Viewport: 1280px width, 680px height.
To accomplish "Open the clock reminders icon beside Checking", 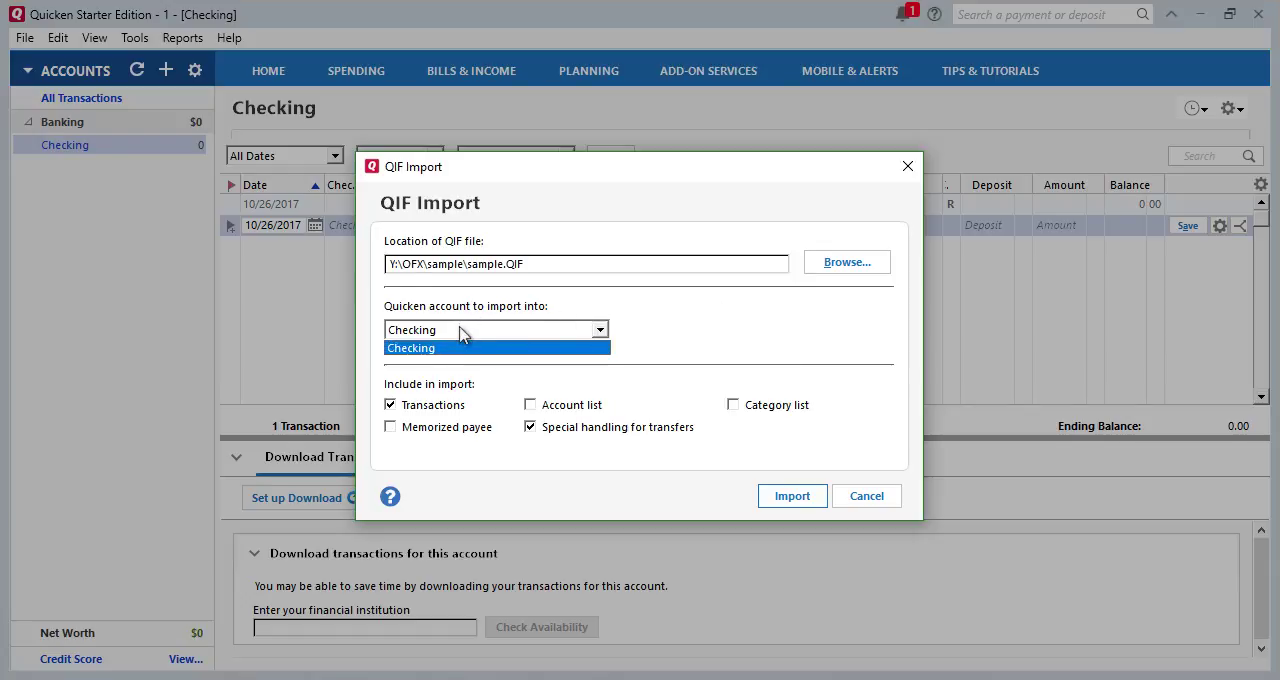I will (1195, 108).
